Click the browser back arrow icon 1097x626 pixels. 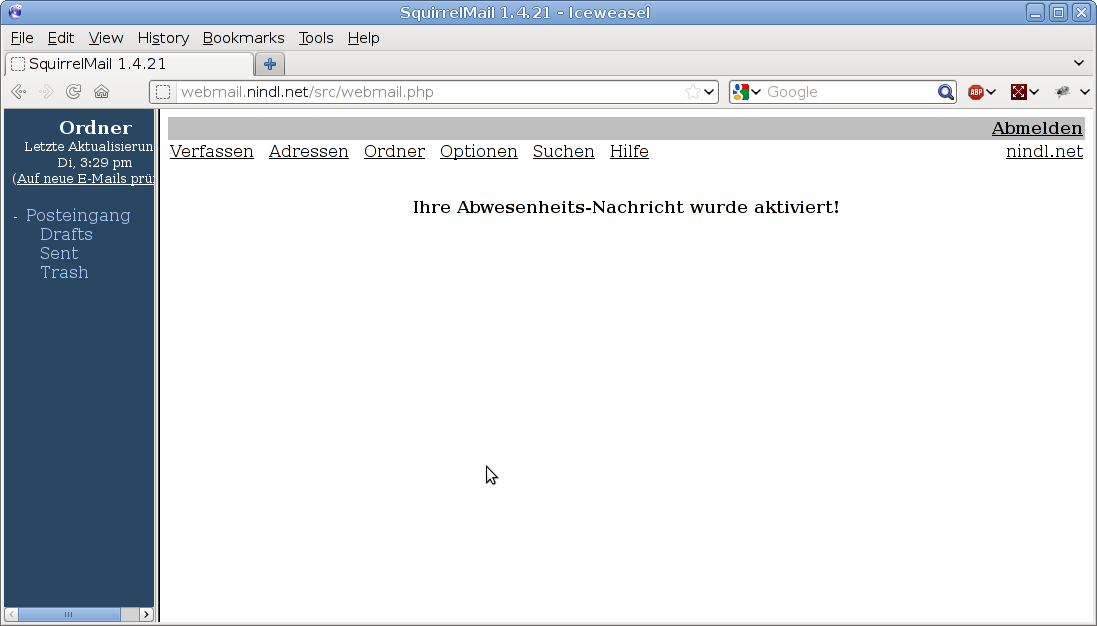click(x=17, y=92)
